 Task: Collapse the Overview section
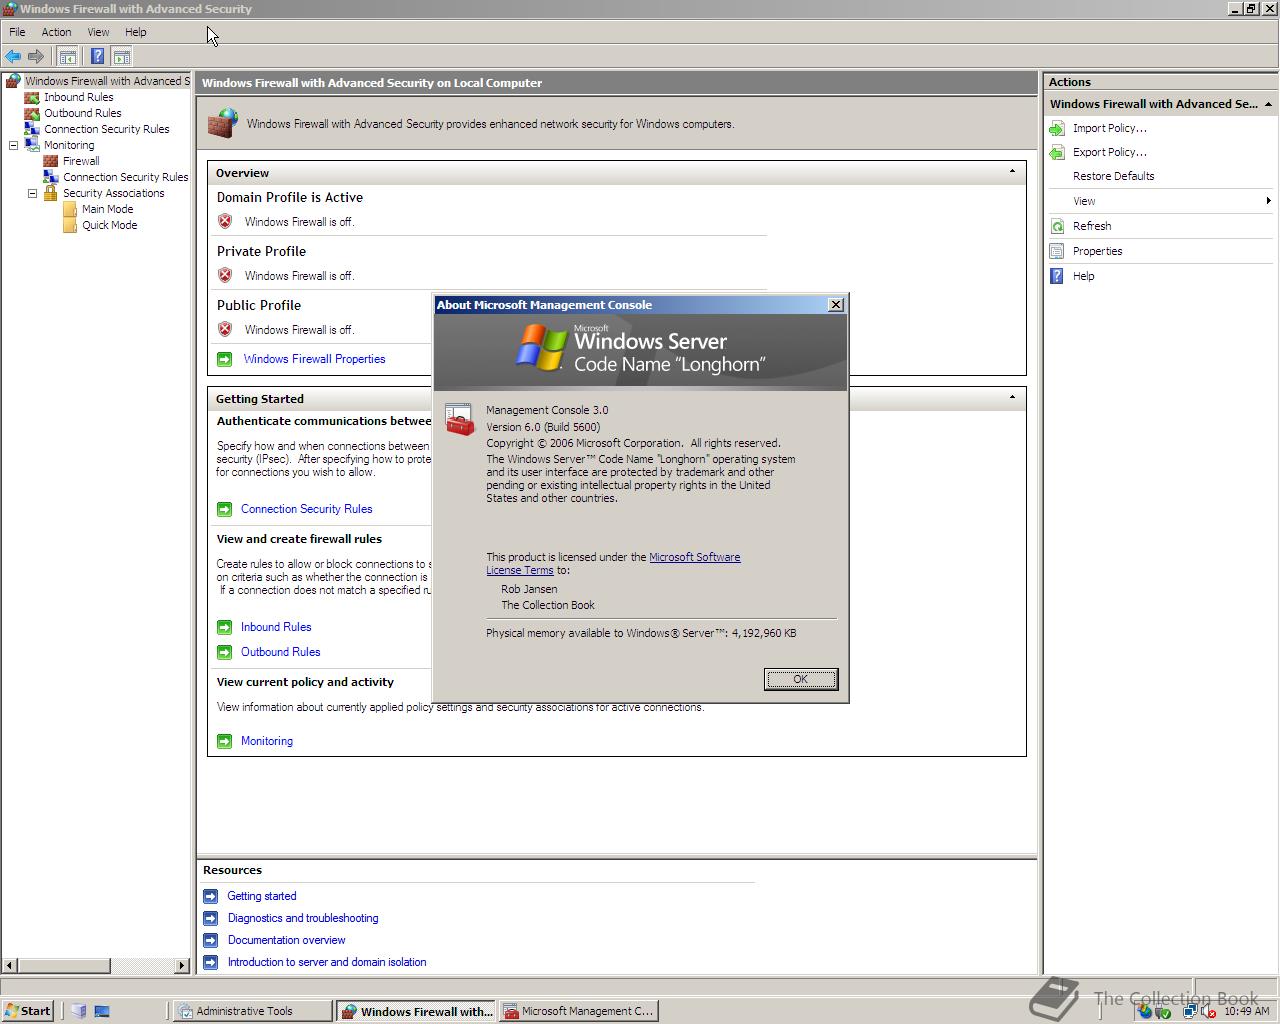(x=1012, y=172)
